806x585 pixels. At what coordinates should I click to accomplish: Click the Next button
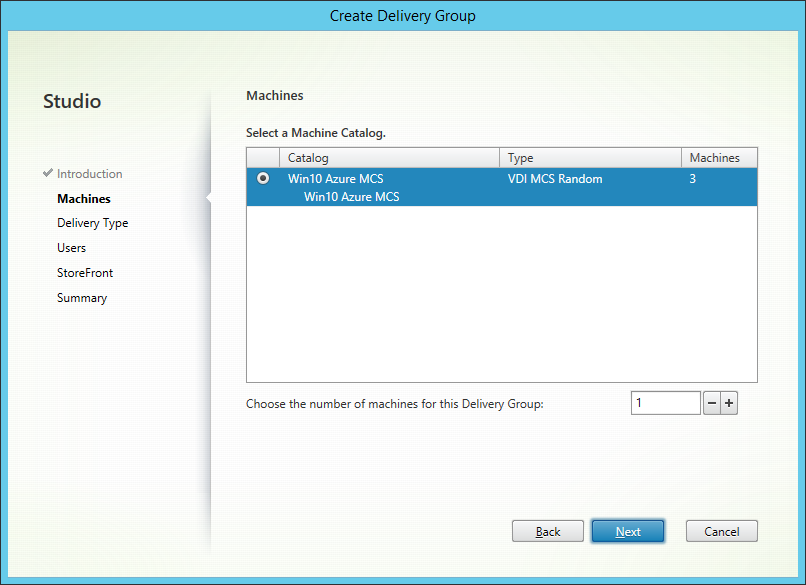628,532
